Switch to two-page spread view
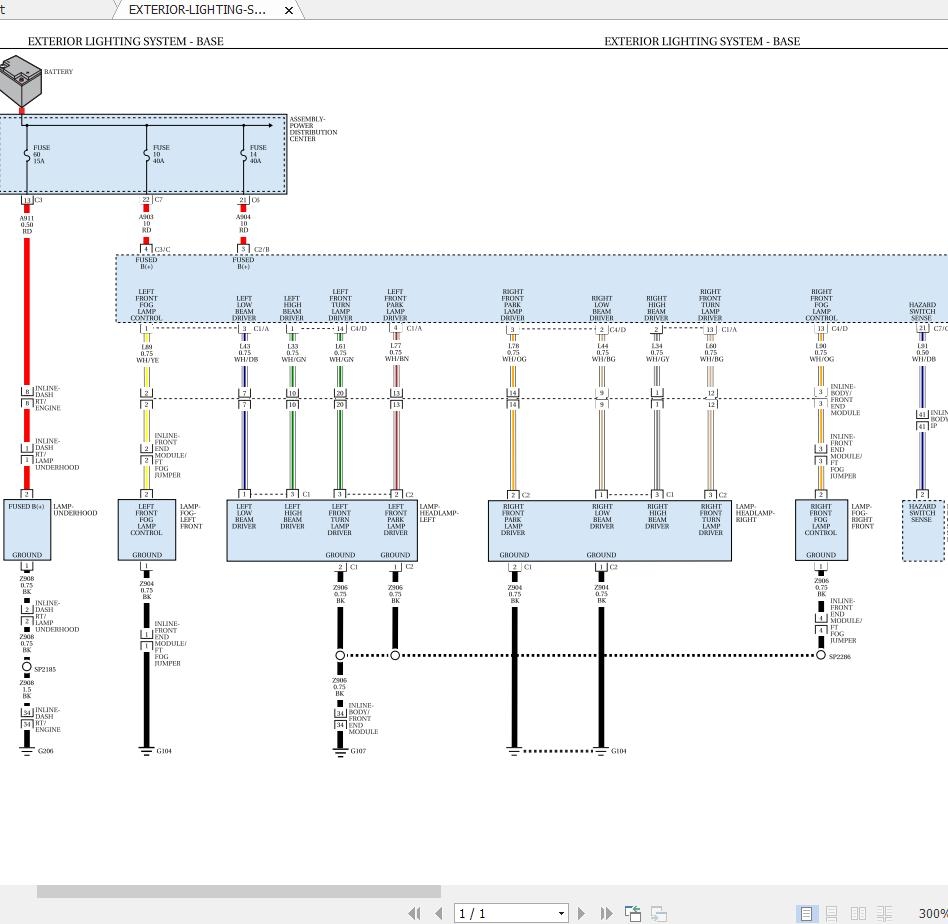 pos(858,913)
